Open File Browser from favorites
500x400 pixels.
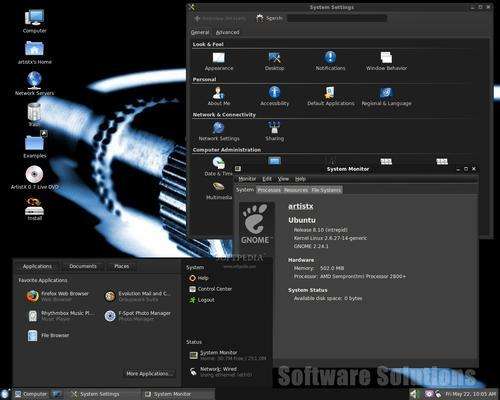point(49,335)
